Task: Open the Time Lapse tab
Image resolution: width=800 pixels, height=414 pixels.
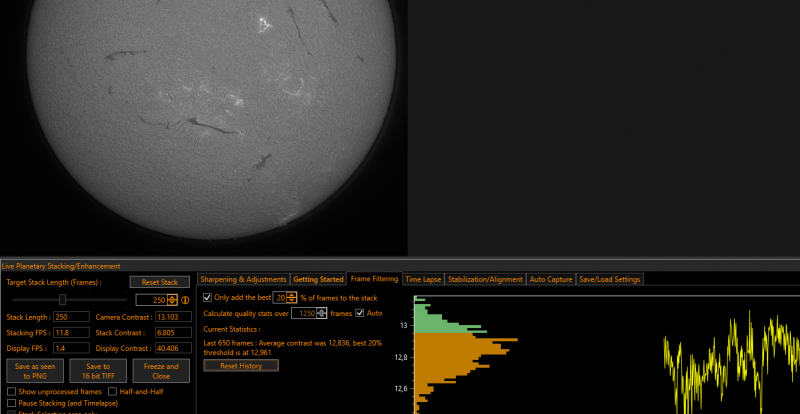Action: [424, 279]
